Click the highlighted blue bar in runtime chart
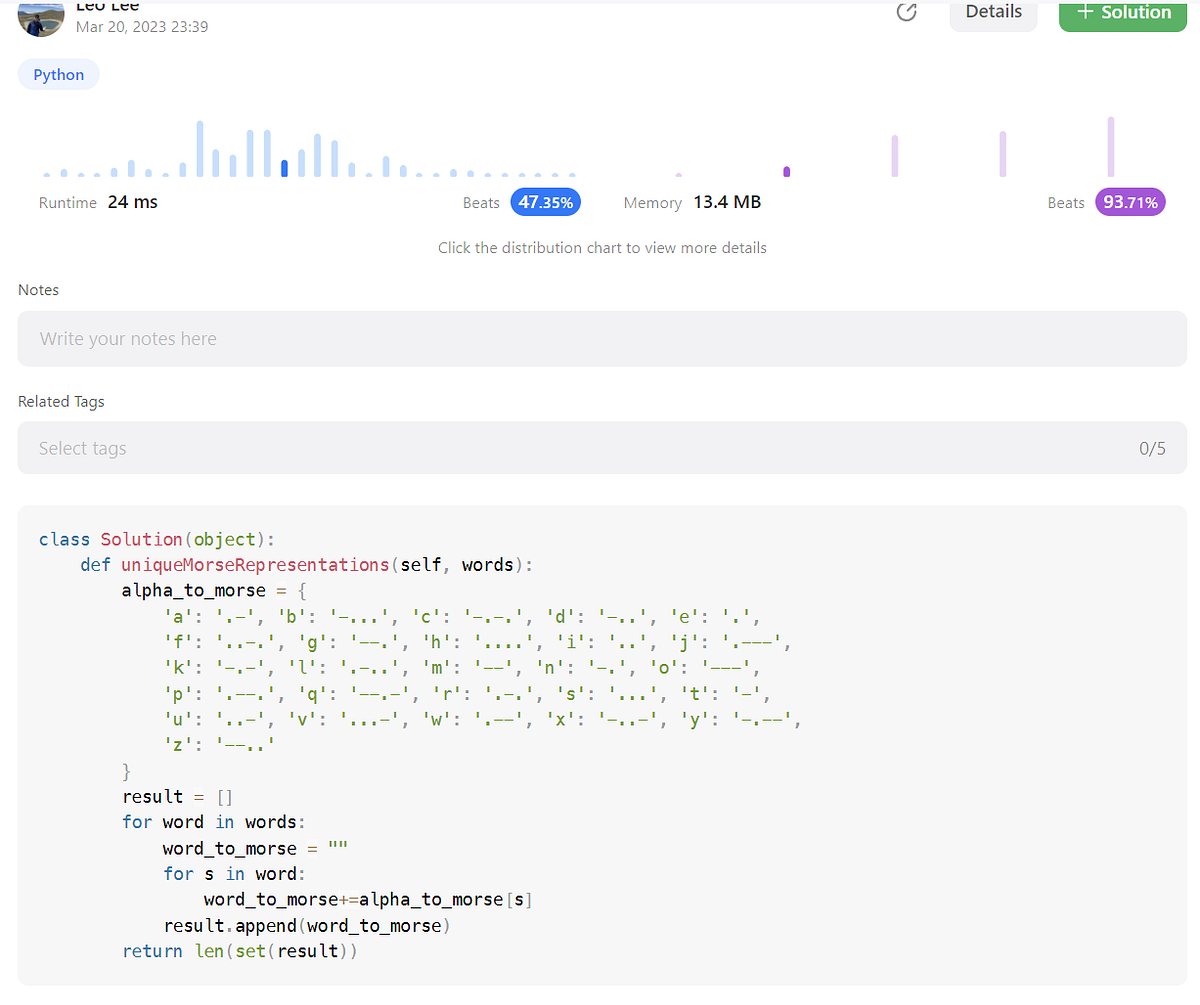1200x1005 pixels. point(284,168)
